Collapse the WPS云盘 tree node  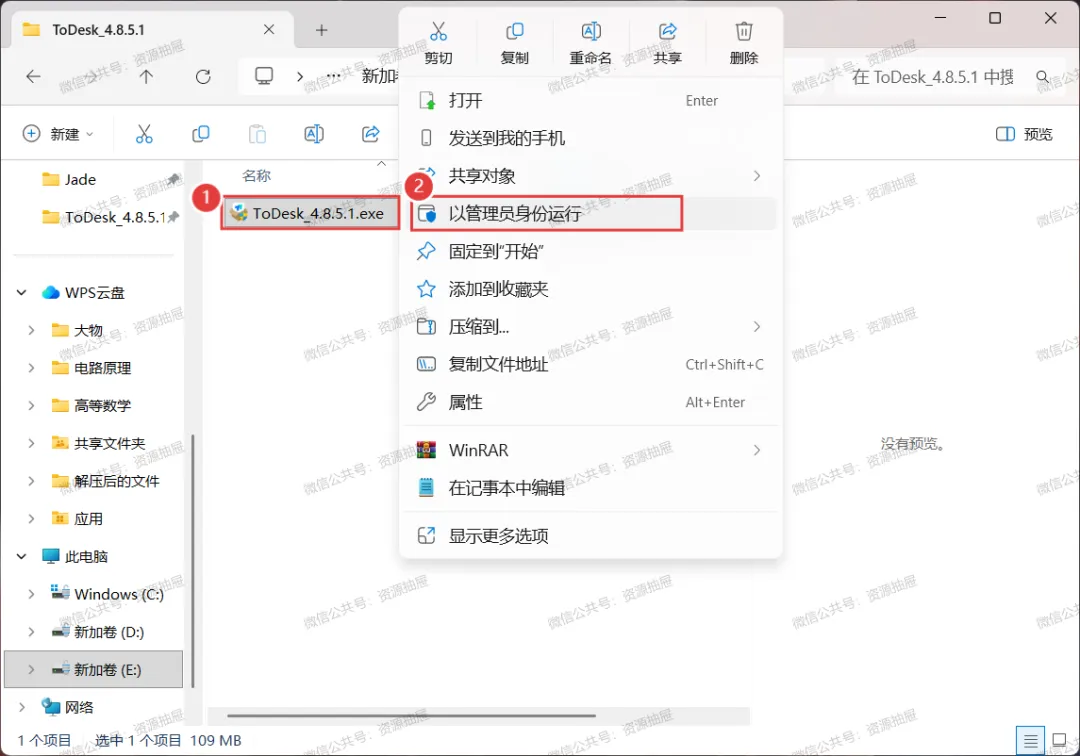[x=21, y=293]
